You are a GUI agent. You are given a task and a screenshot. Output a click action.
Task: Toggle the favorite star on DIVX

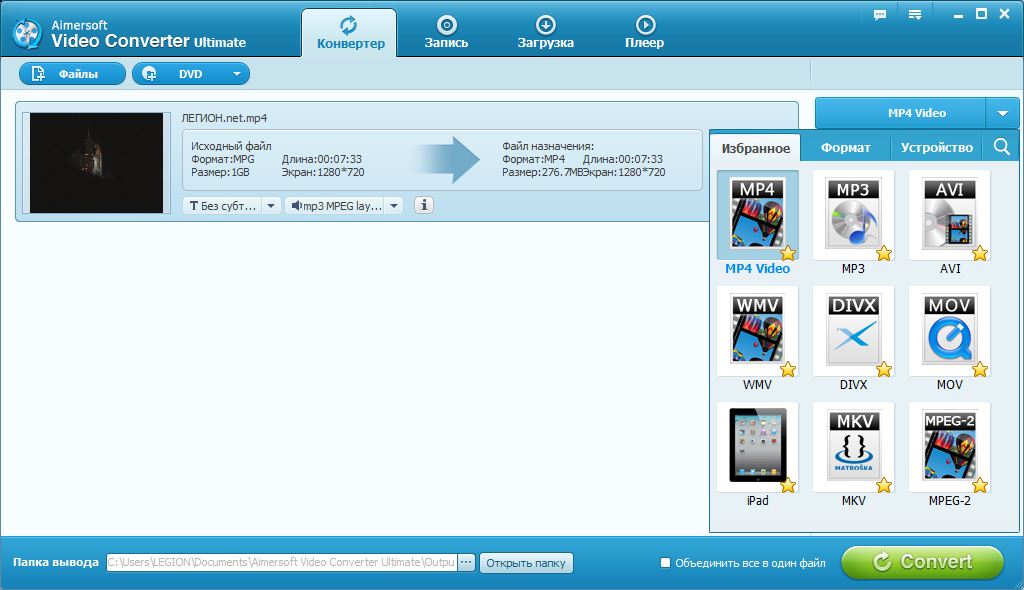[x=884, y=369]
